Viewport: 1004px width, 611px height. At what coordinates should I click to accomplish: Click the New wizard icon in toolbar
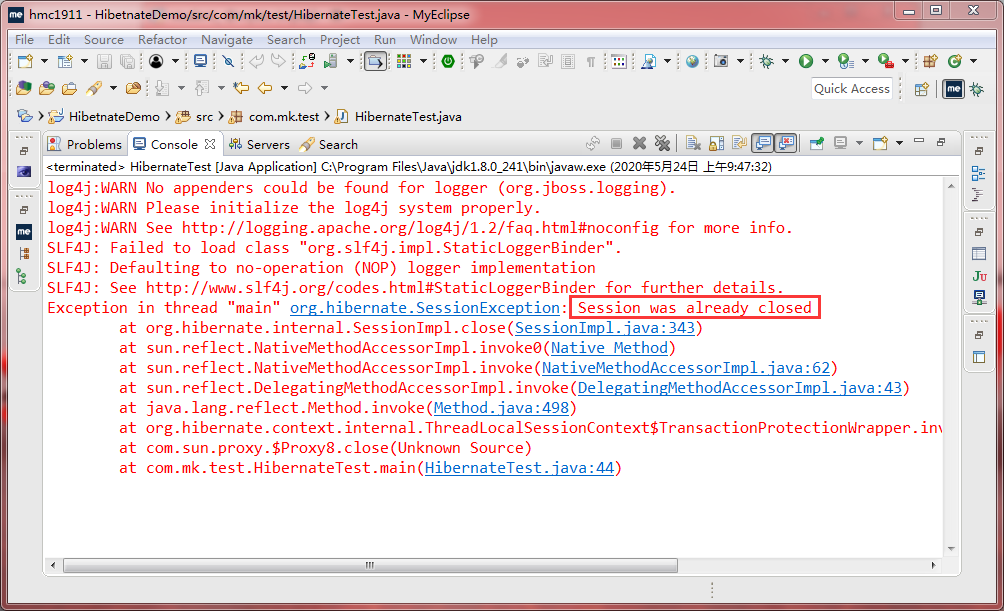pyautogui.click(x=25, y=61)
